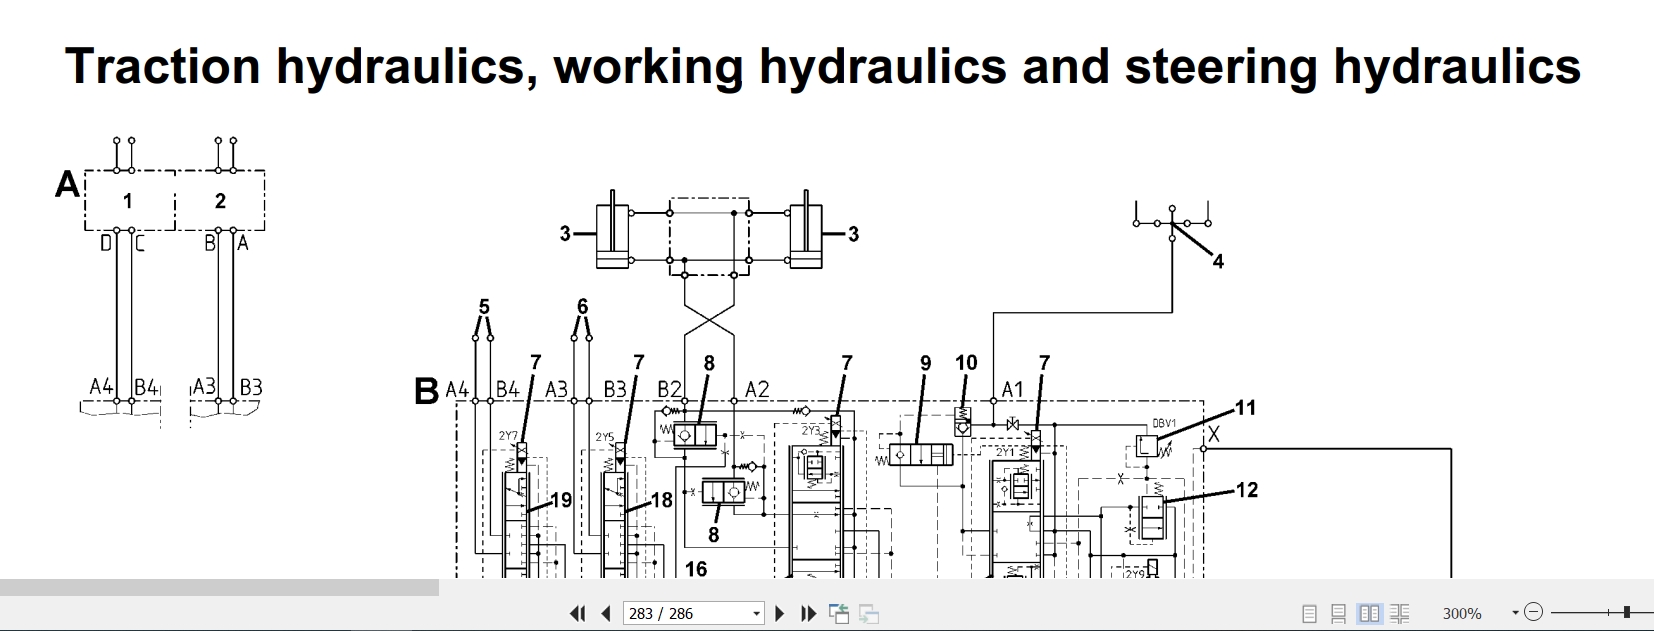Click the '2Y5' solenoid label
The image size is (1654, 631).
point(605,437)
